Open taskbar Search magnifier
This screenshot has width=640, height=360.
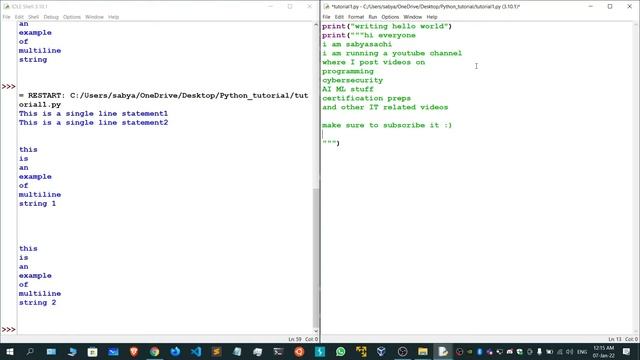[30, 351]
